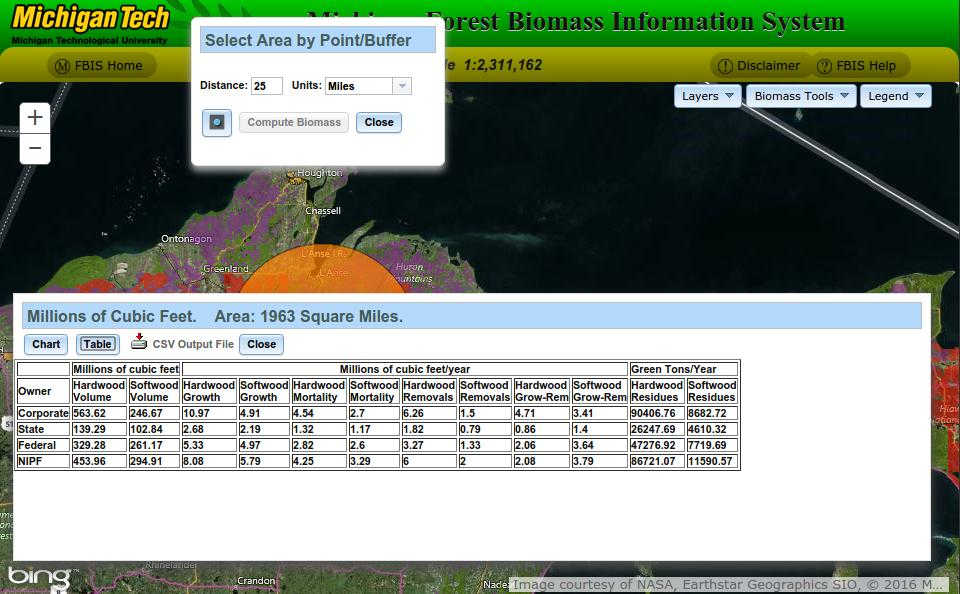Open the Biomass Tools menu

click(801, 96)
